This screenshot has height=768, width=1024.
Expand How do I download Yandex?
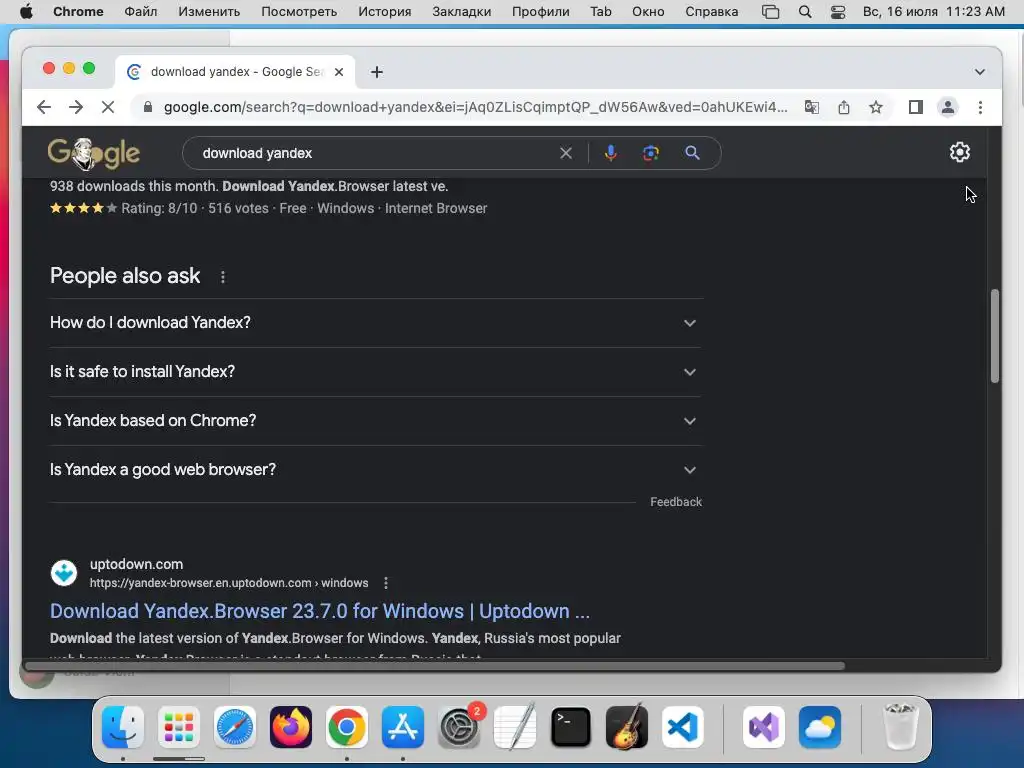click(x=376, y=323)
